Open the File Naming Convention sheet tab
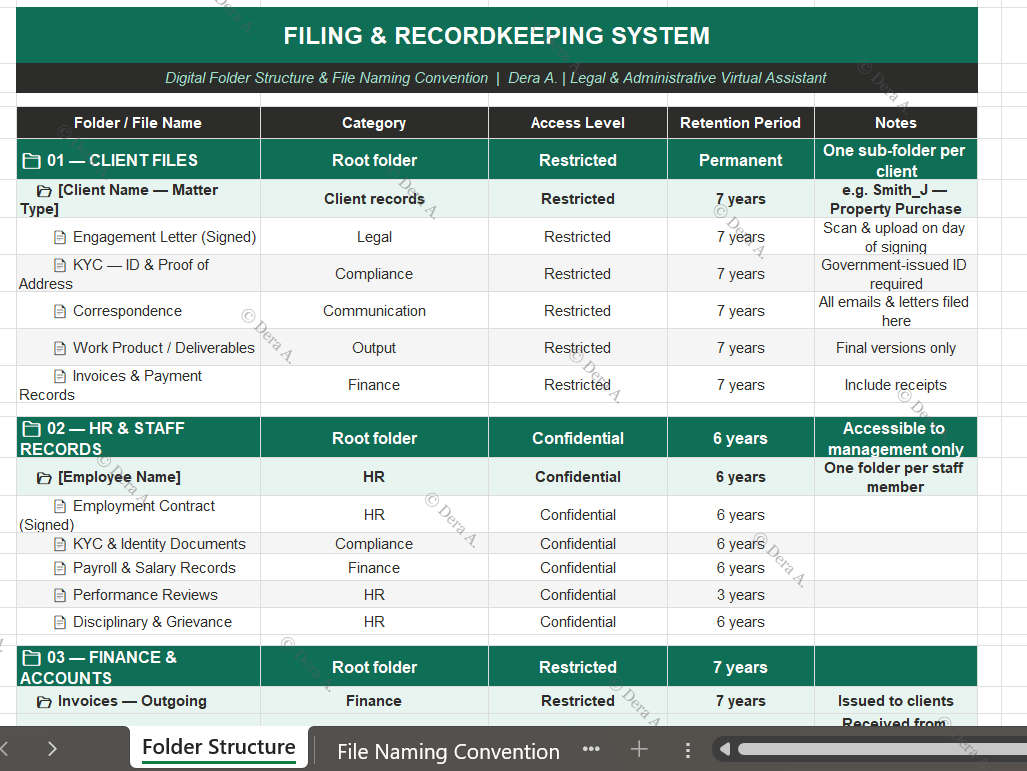This screenshot has width=1027, height=771. tap(448, 751)
